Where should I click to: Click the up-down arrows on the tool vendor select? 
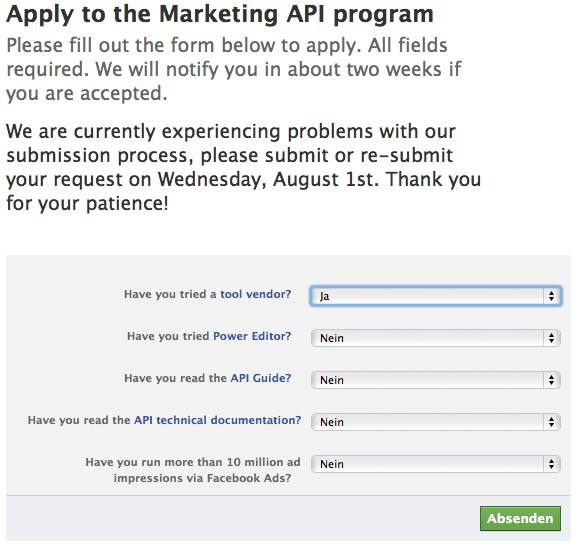551,296
